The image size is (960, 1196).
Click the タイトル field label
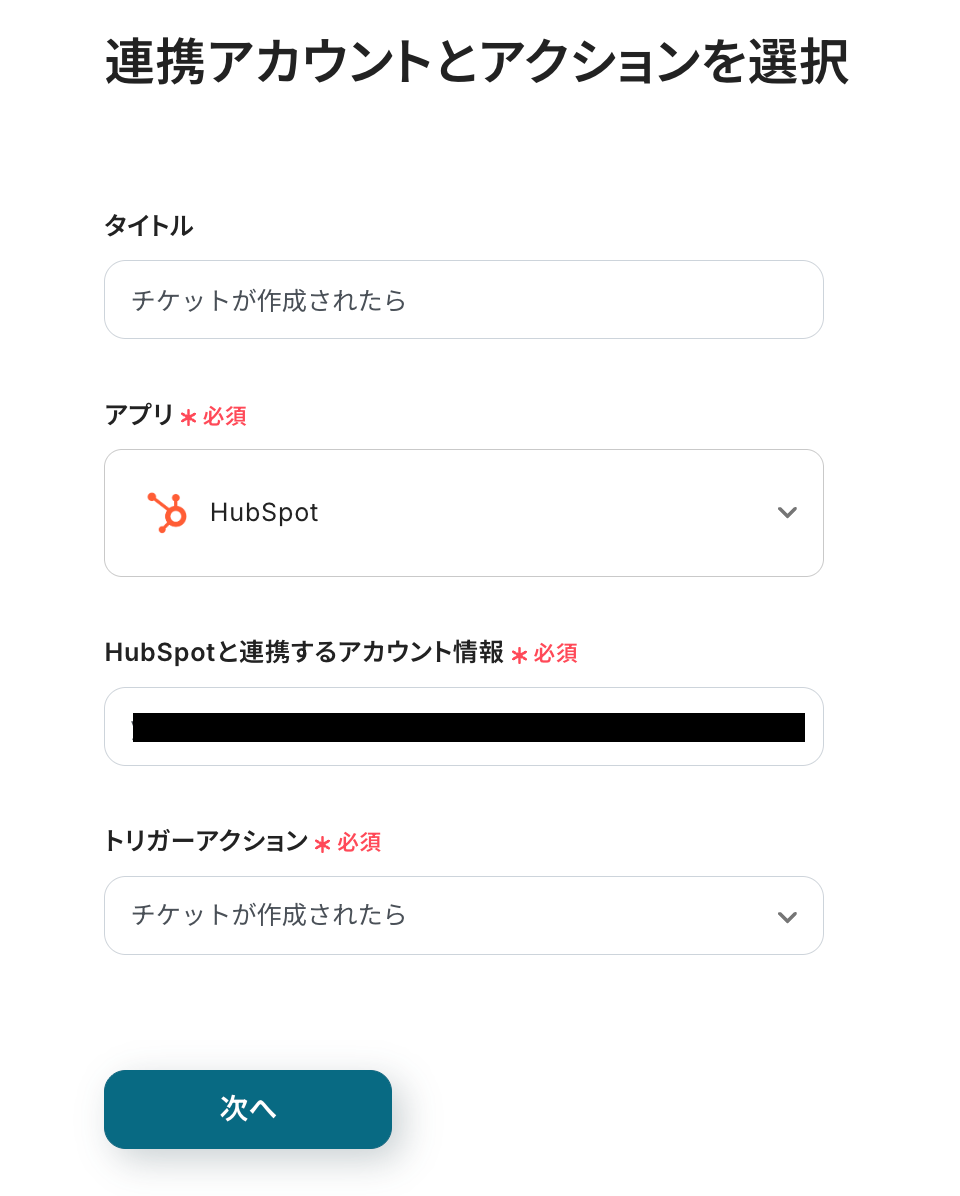coord(148,226)
